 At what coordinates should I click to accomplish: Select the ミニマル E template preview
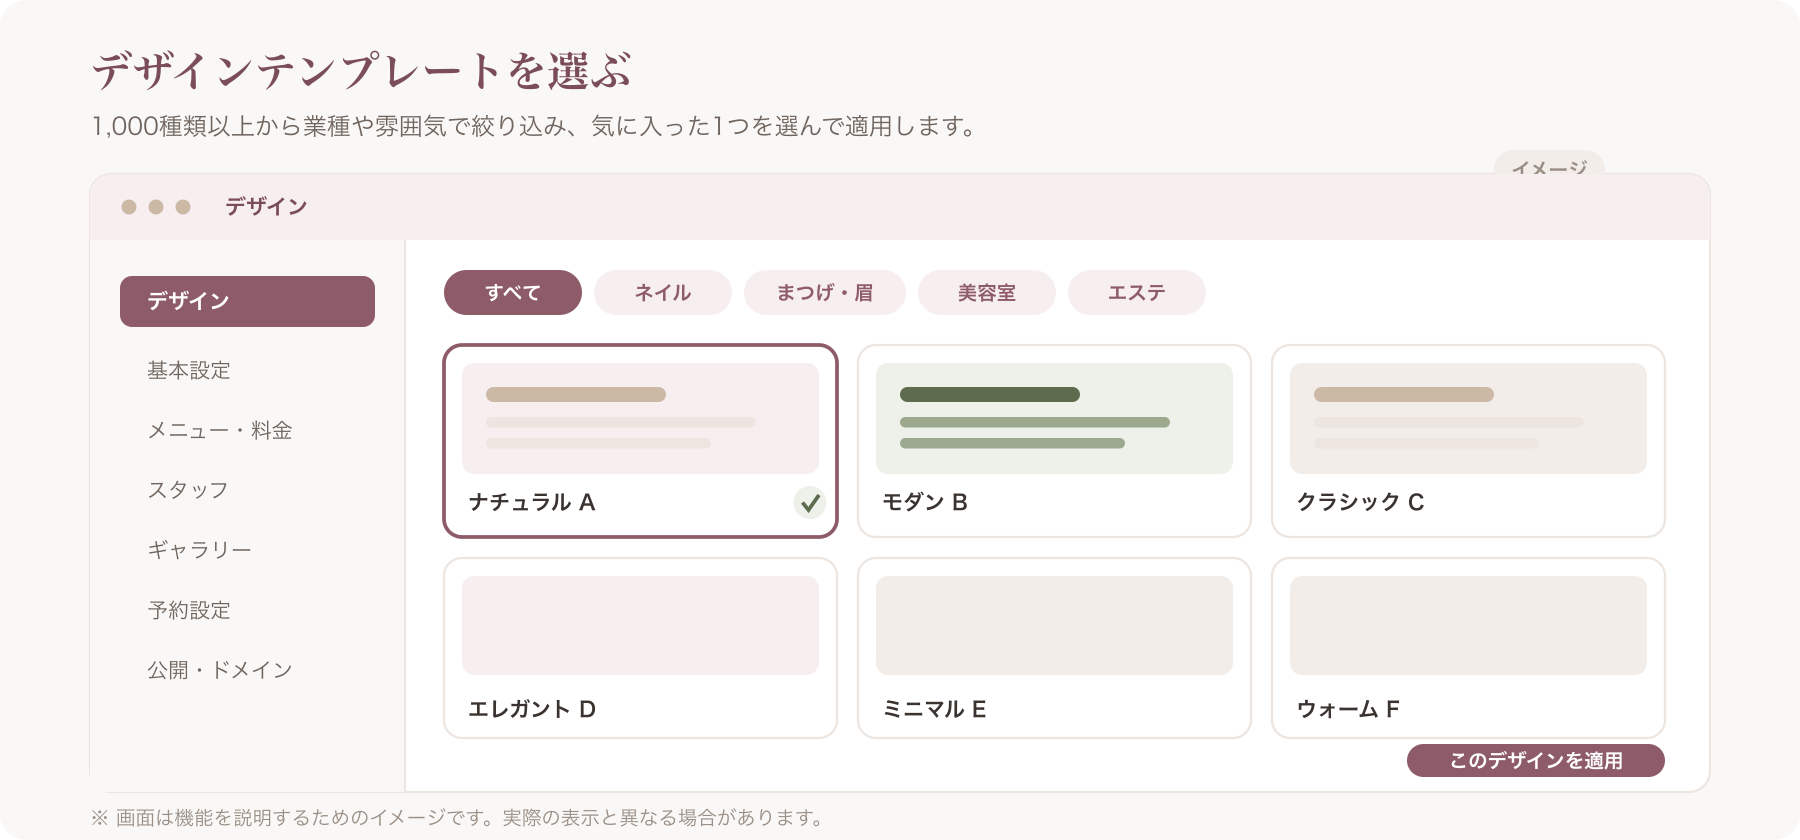(x=1054, y=625)
